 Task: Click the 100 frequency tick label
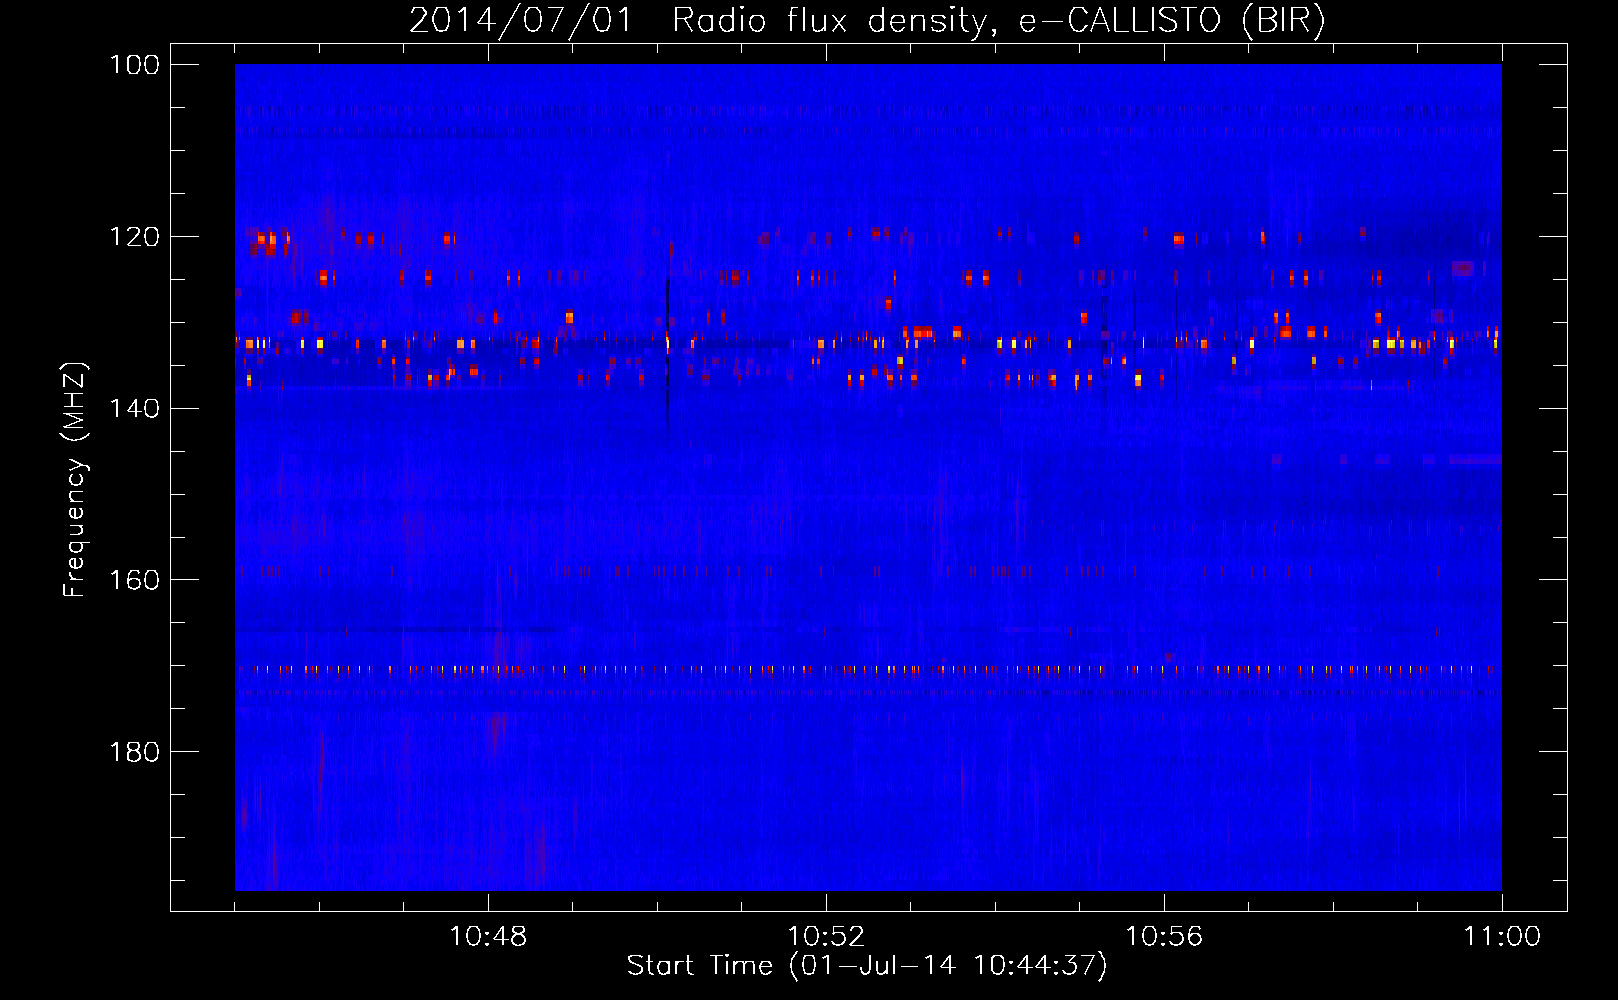134,65
